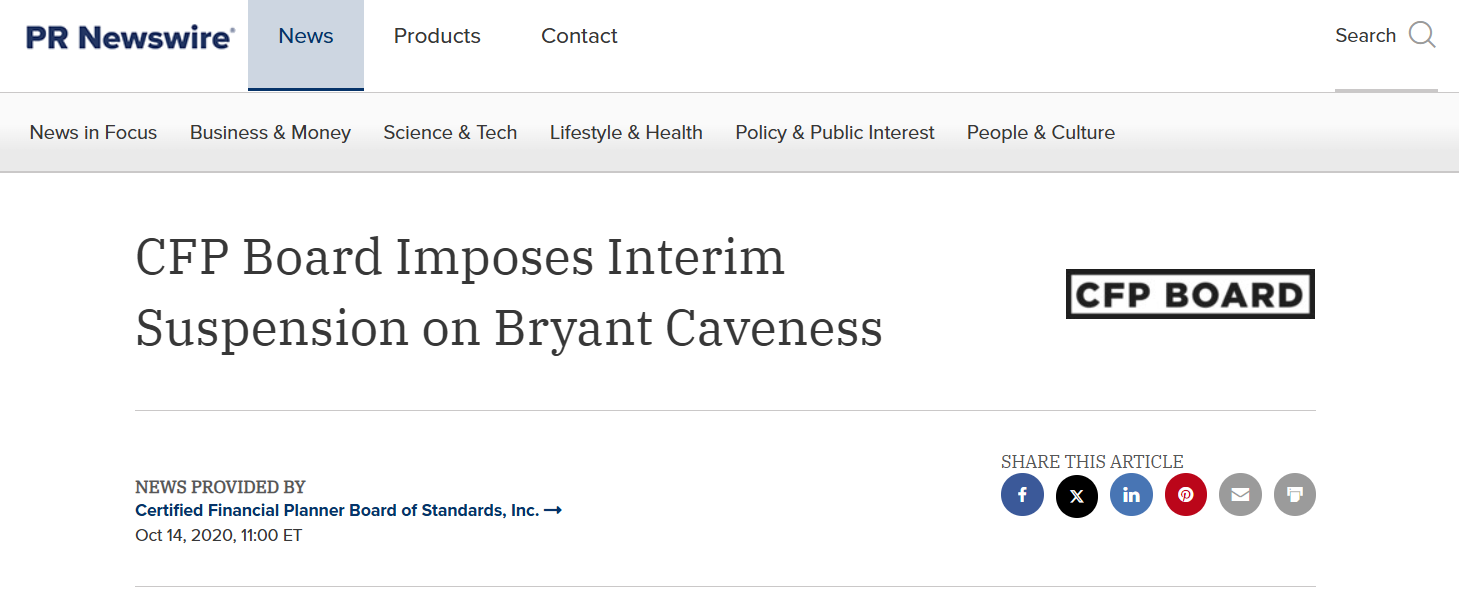Share article on X (Twitter)

click(1077, 495)
